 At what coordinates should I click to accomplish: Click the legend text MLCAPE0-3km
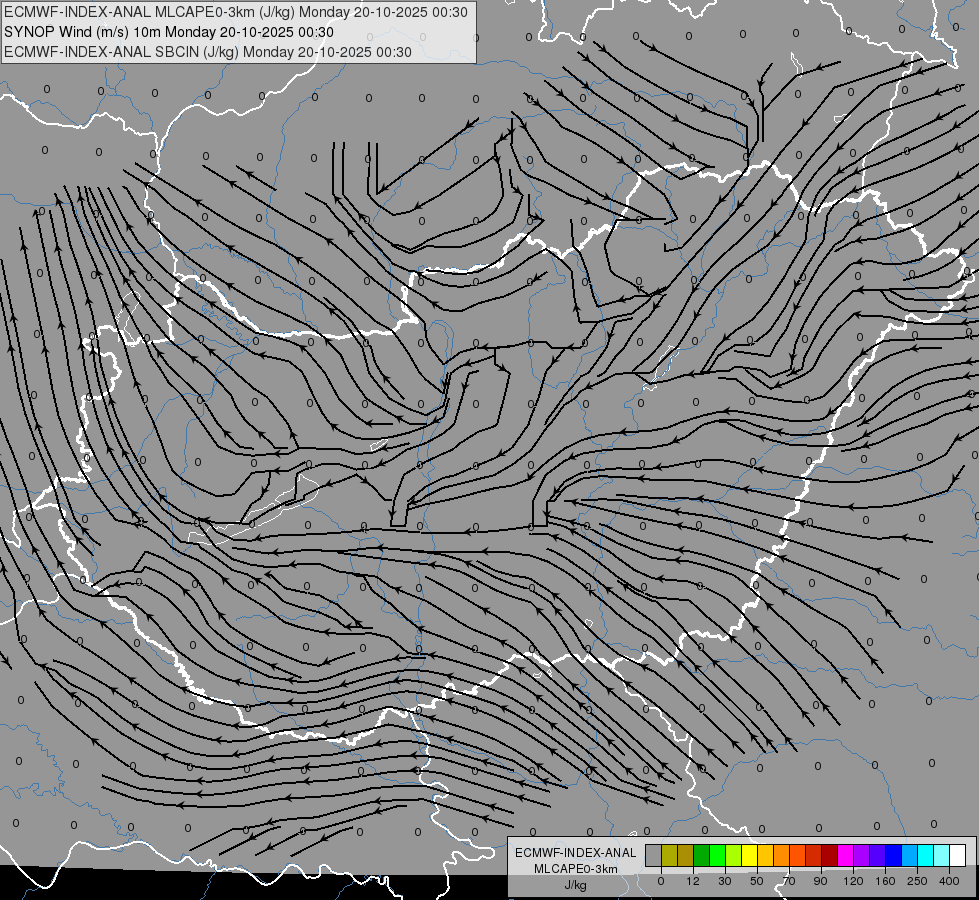coord(576,869)
